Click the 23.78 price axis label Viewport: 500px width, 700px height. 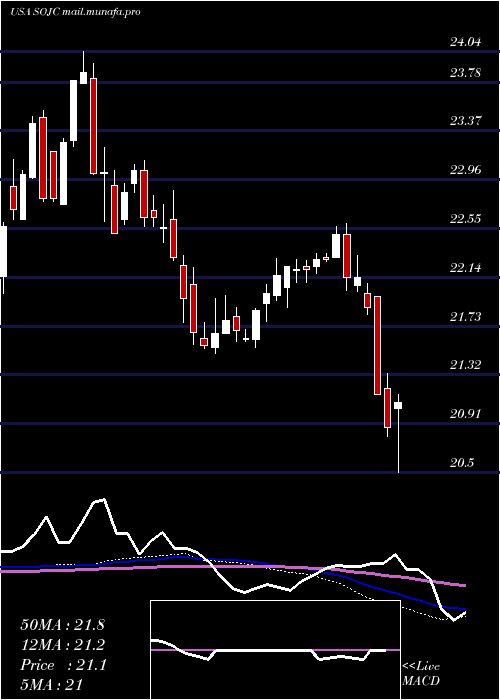466,72
